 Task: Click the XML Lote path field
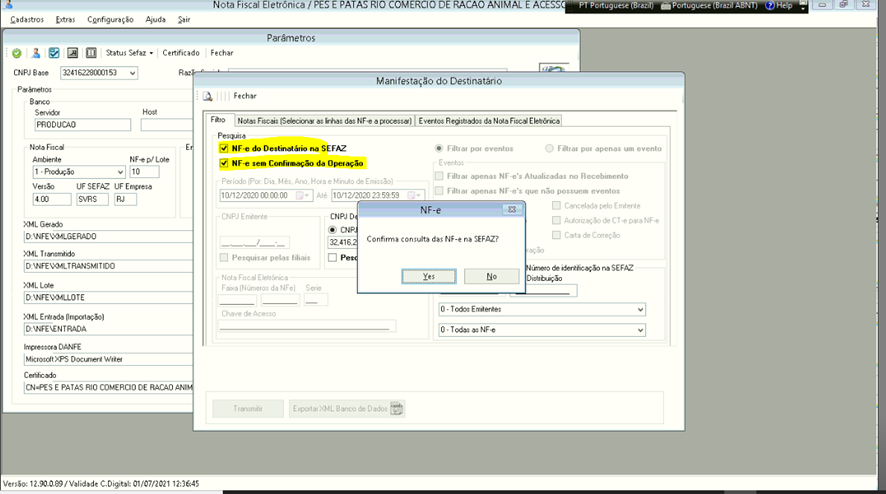pos(108,297)
